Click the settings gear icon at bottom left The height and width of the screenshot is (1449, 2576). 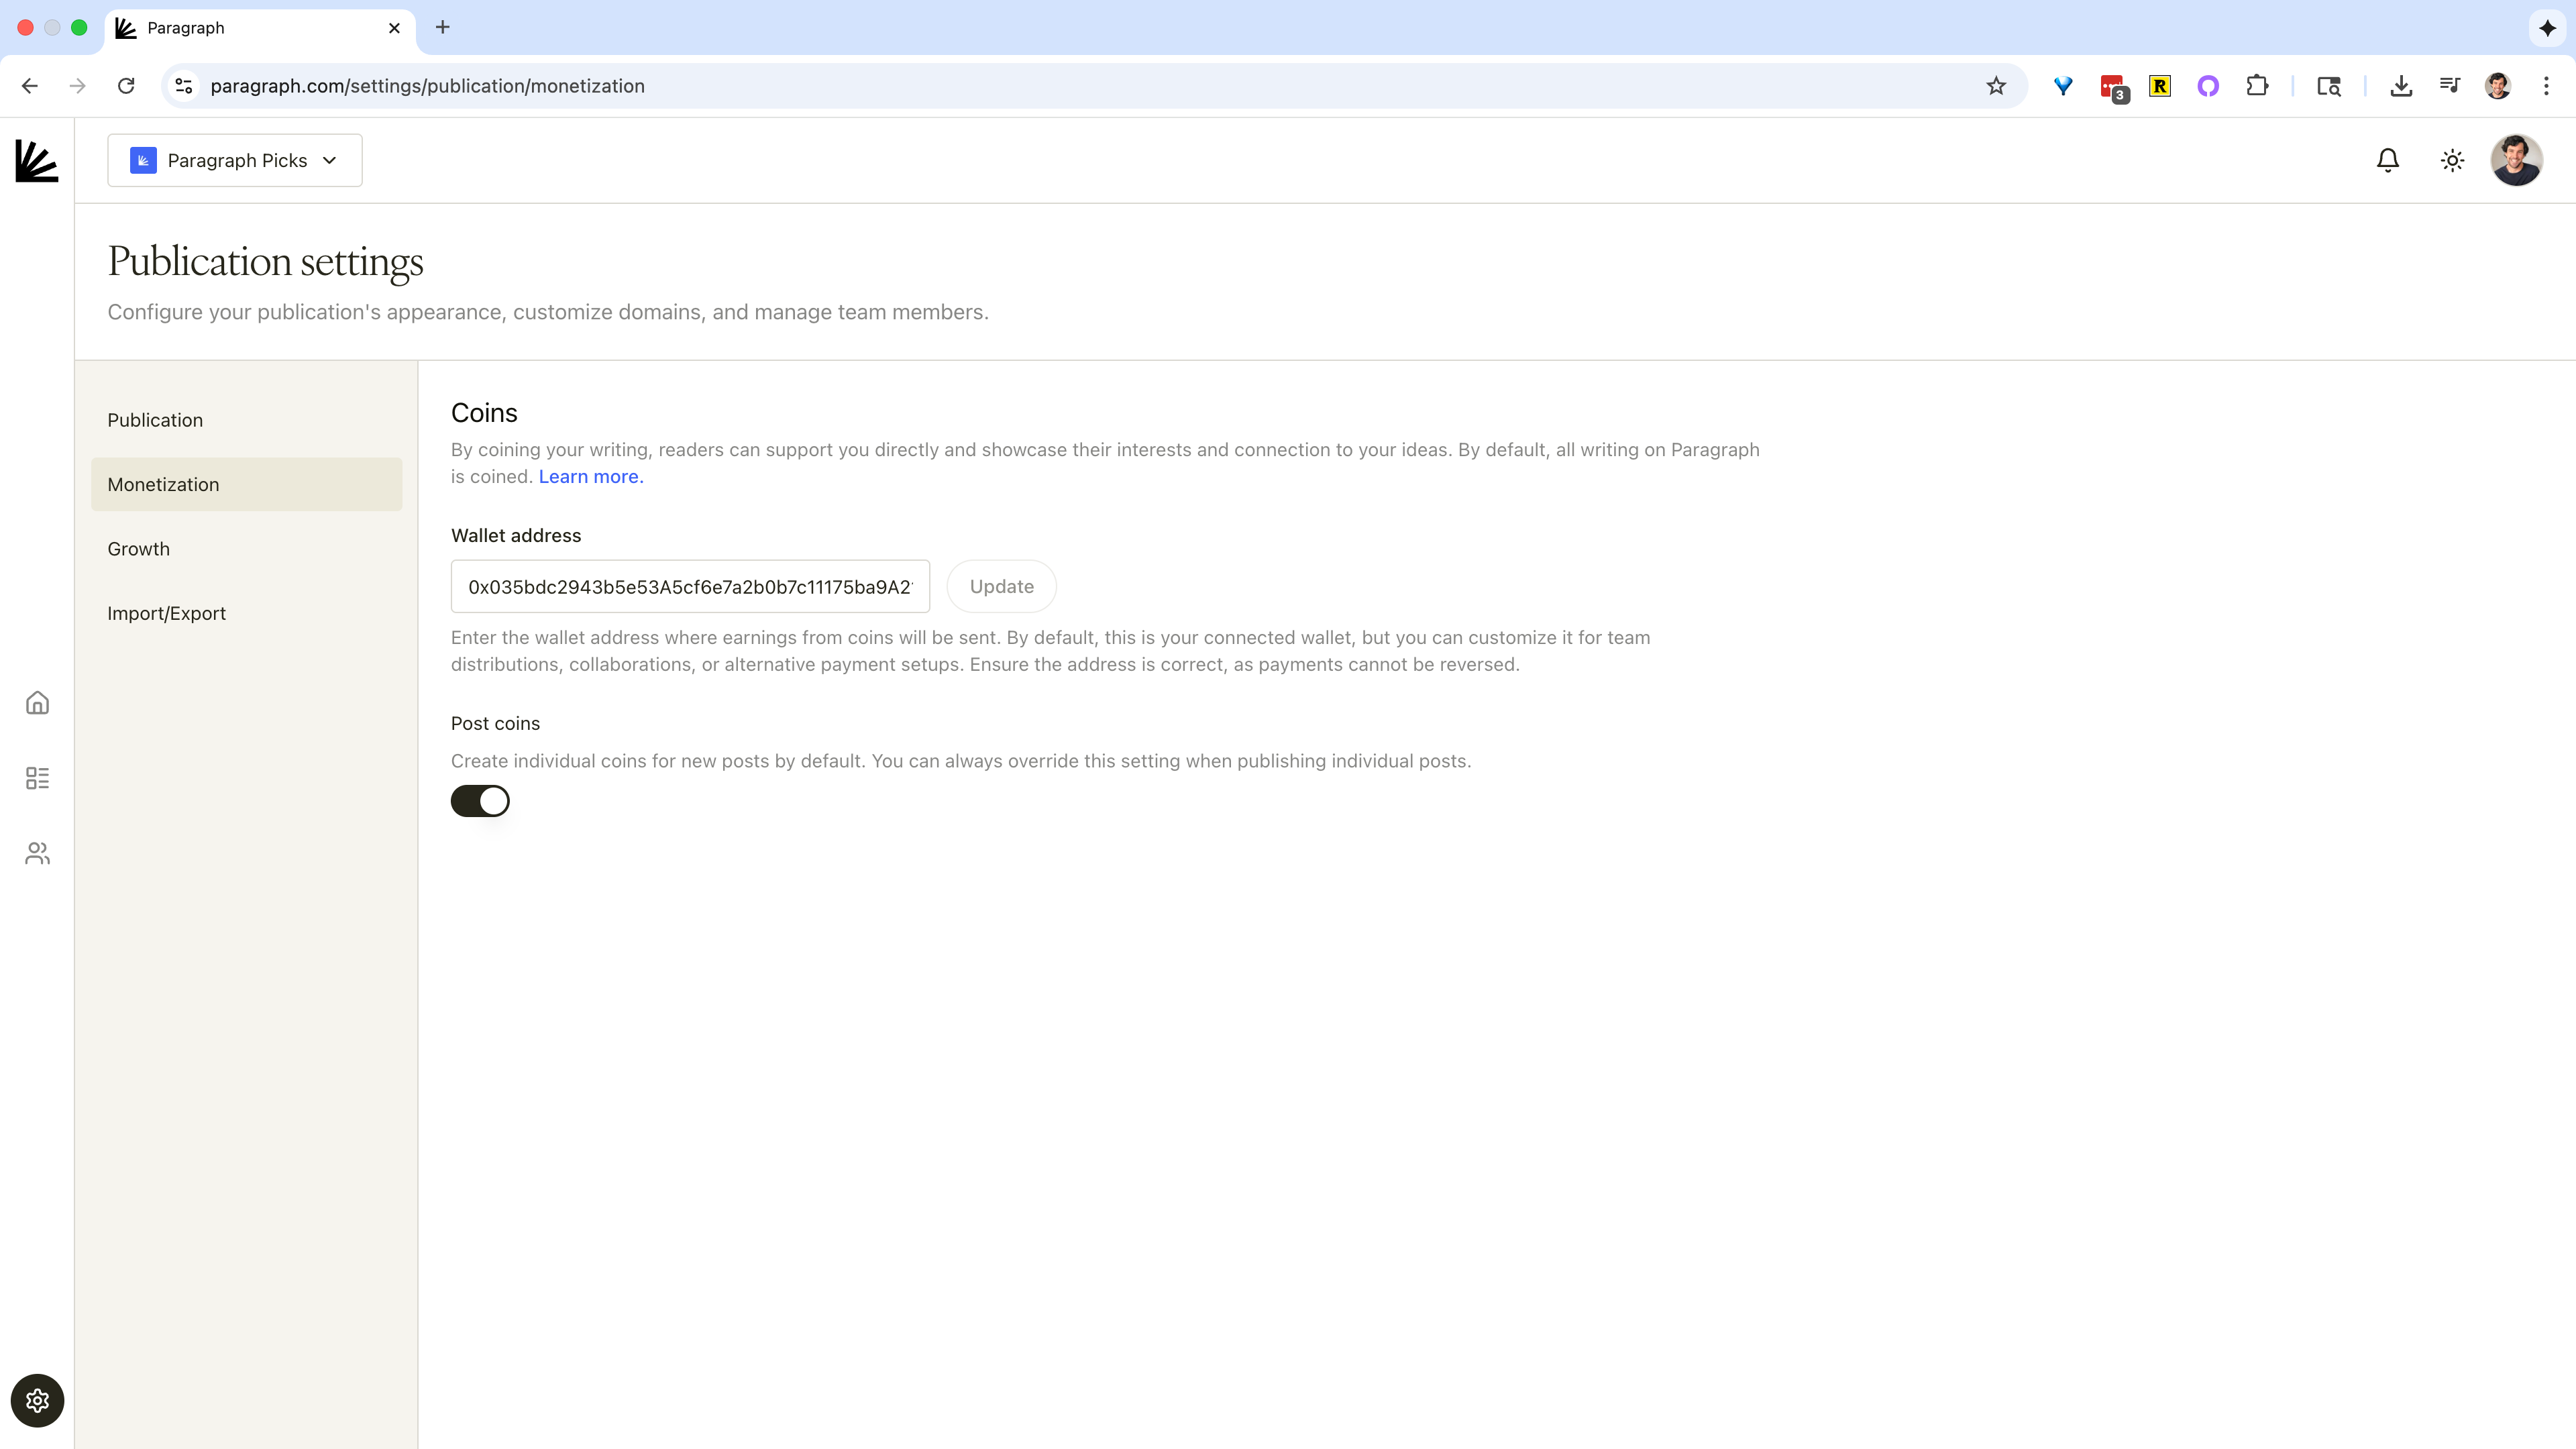(x=37, y=1400)
